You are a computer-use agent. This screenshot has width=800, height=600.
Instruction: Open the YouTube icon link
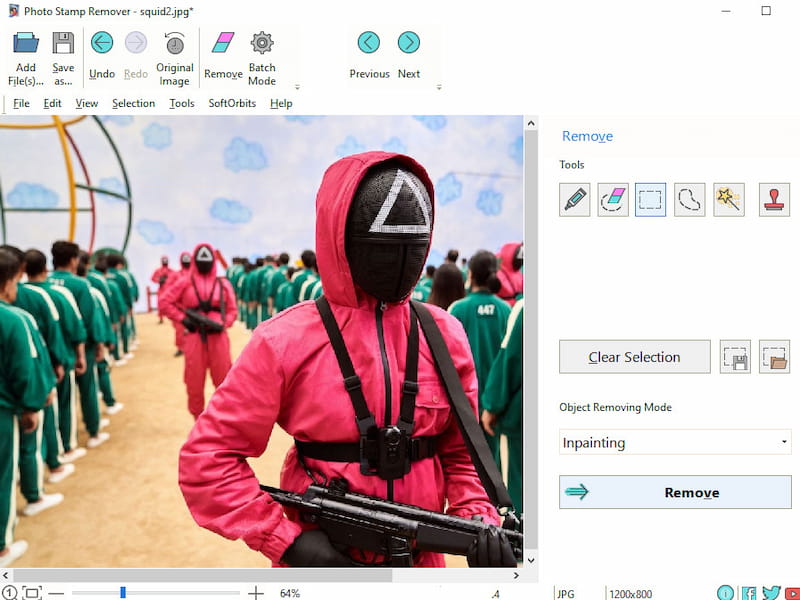793,593
